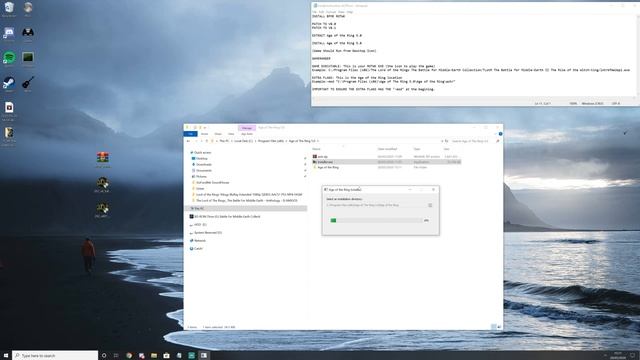Open File Explorer from the taskbar

pos(154,356)
